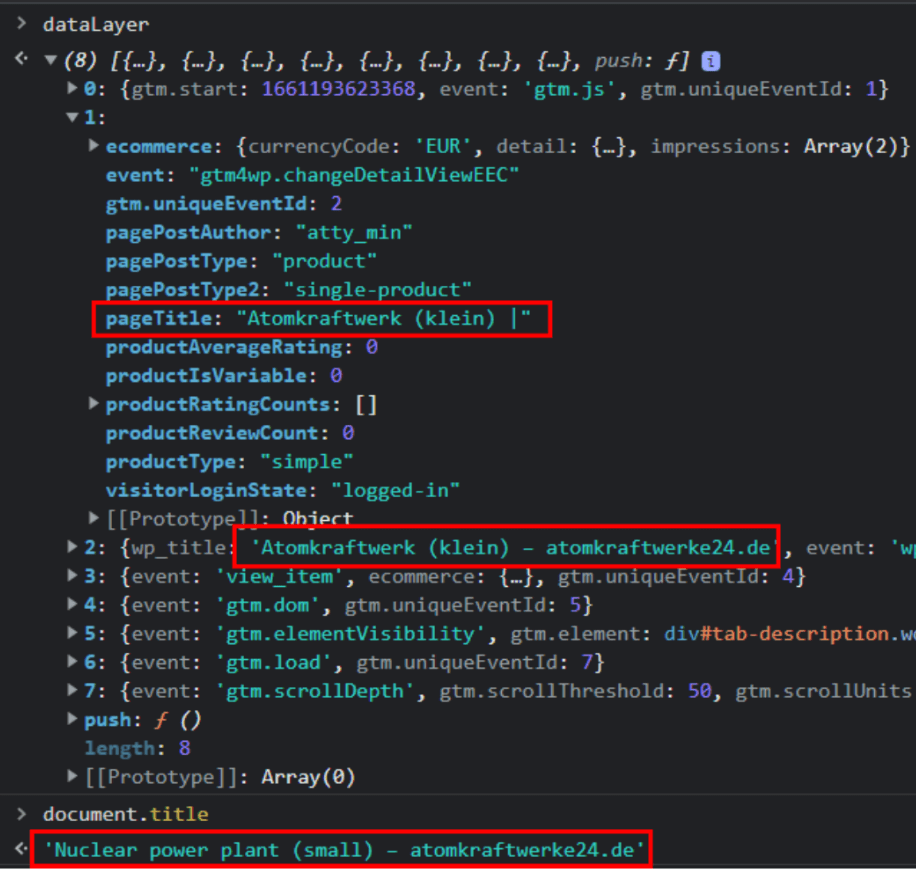Viewport: 916px width, 870px height.
Task: Collapse the expanded item 1 object
Action: click(x=72, y=118)
